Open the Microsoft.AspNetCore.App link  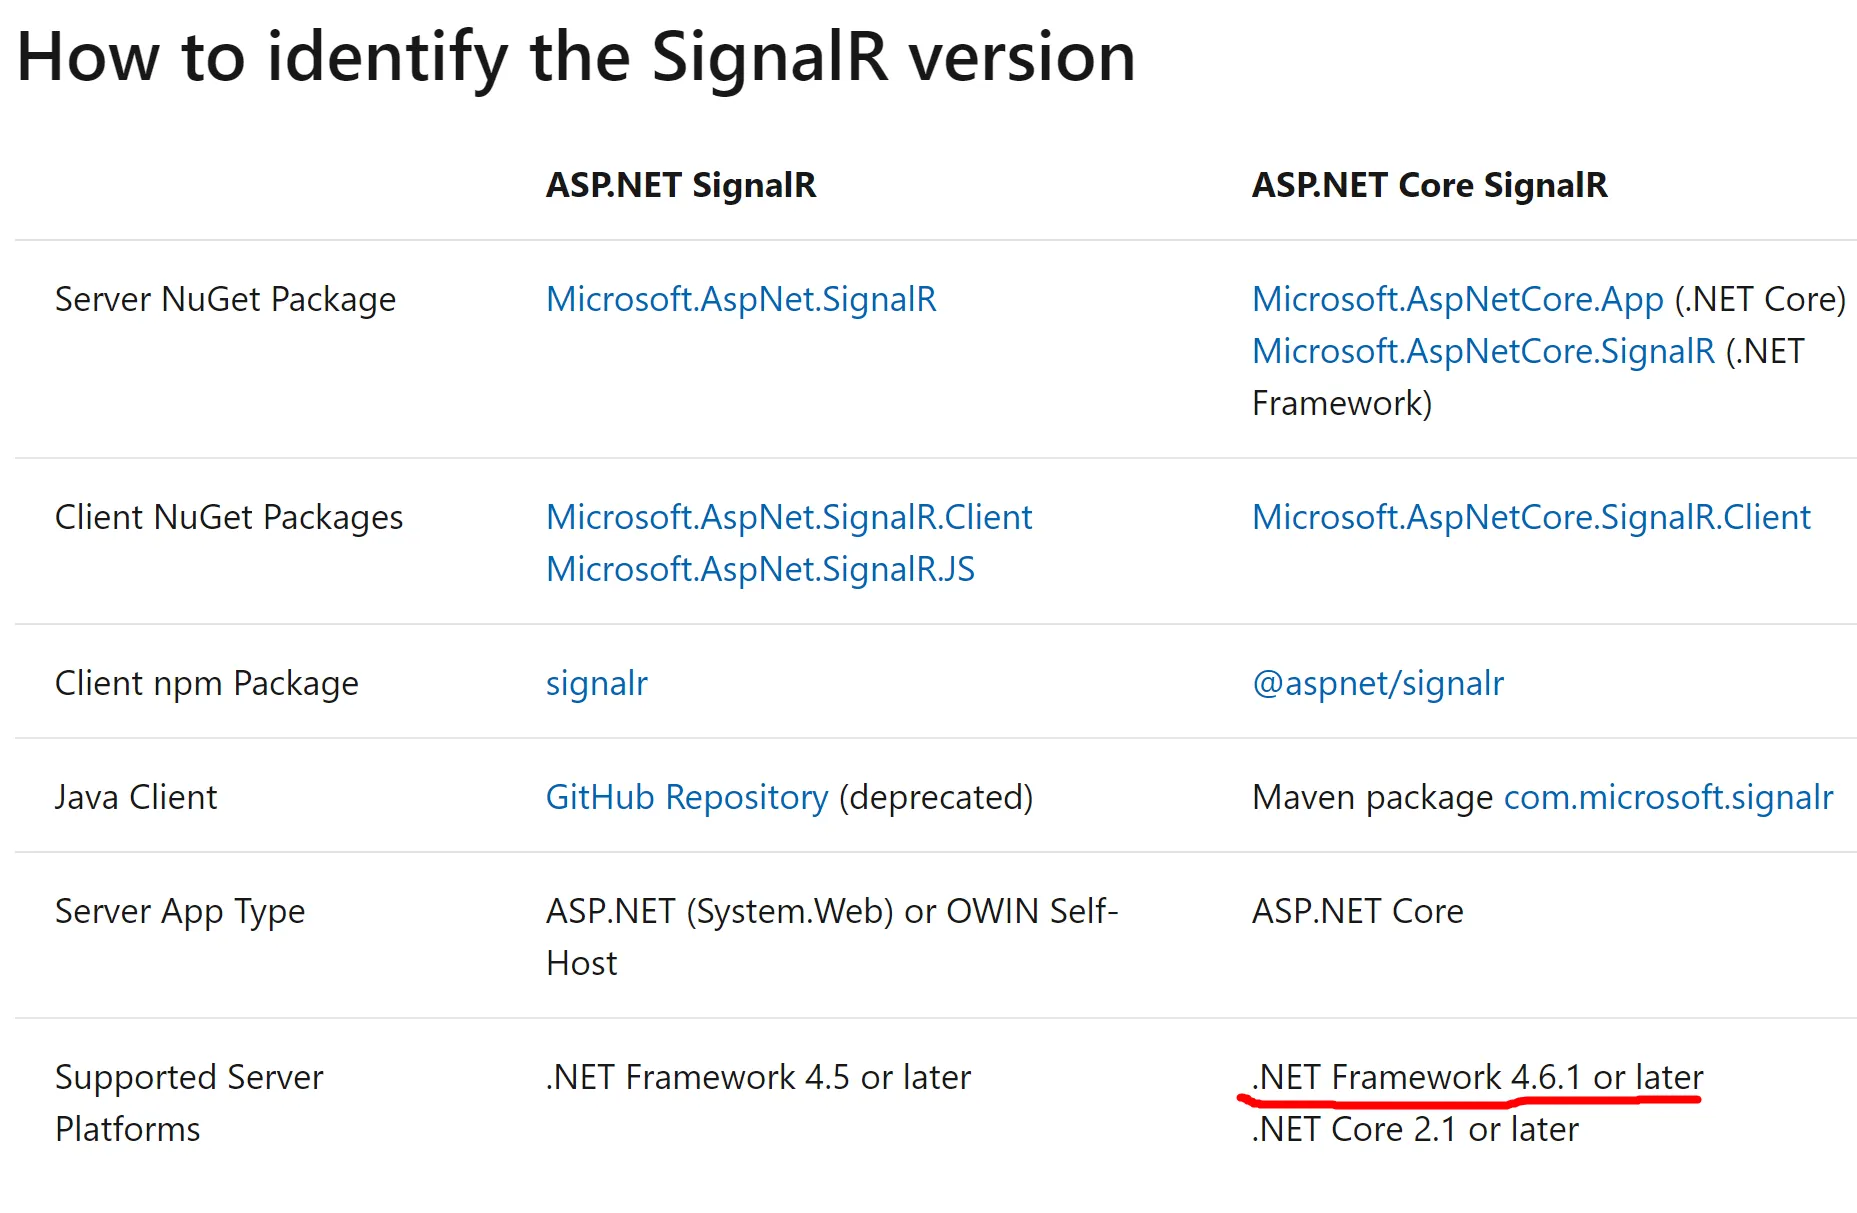coord(1457,299)
